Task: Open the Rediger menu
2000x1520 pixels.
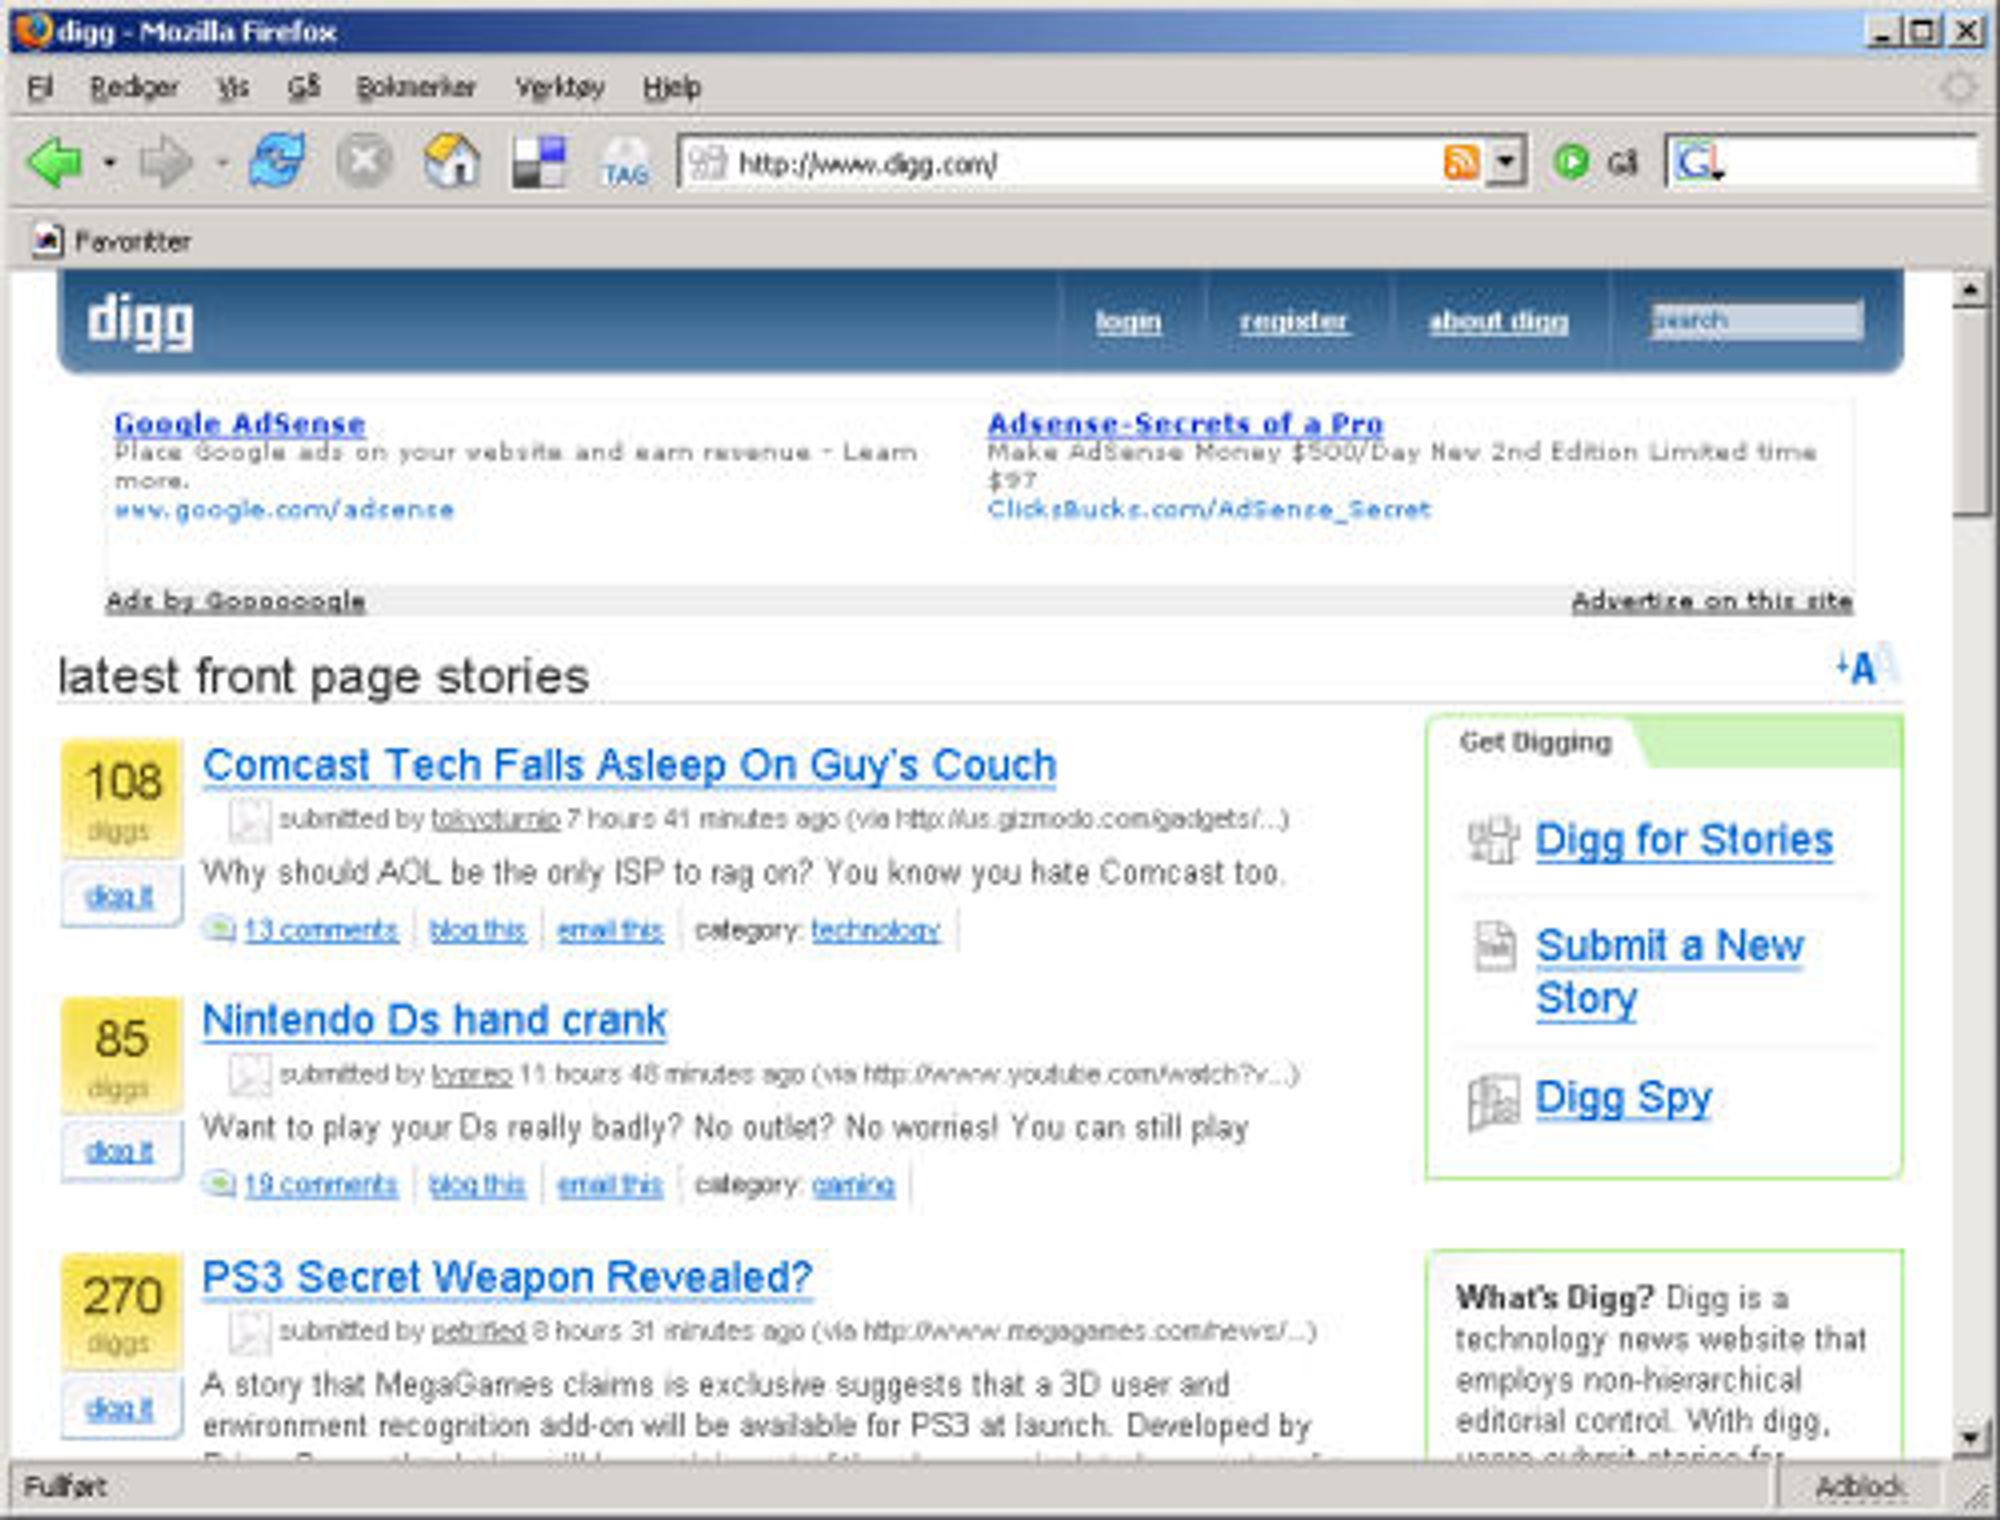Action: tap(134, 88)
